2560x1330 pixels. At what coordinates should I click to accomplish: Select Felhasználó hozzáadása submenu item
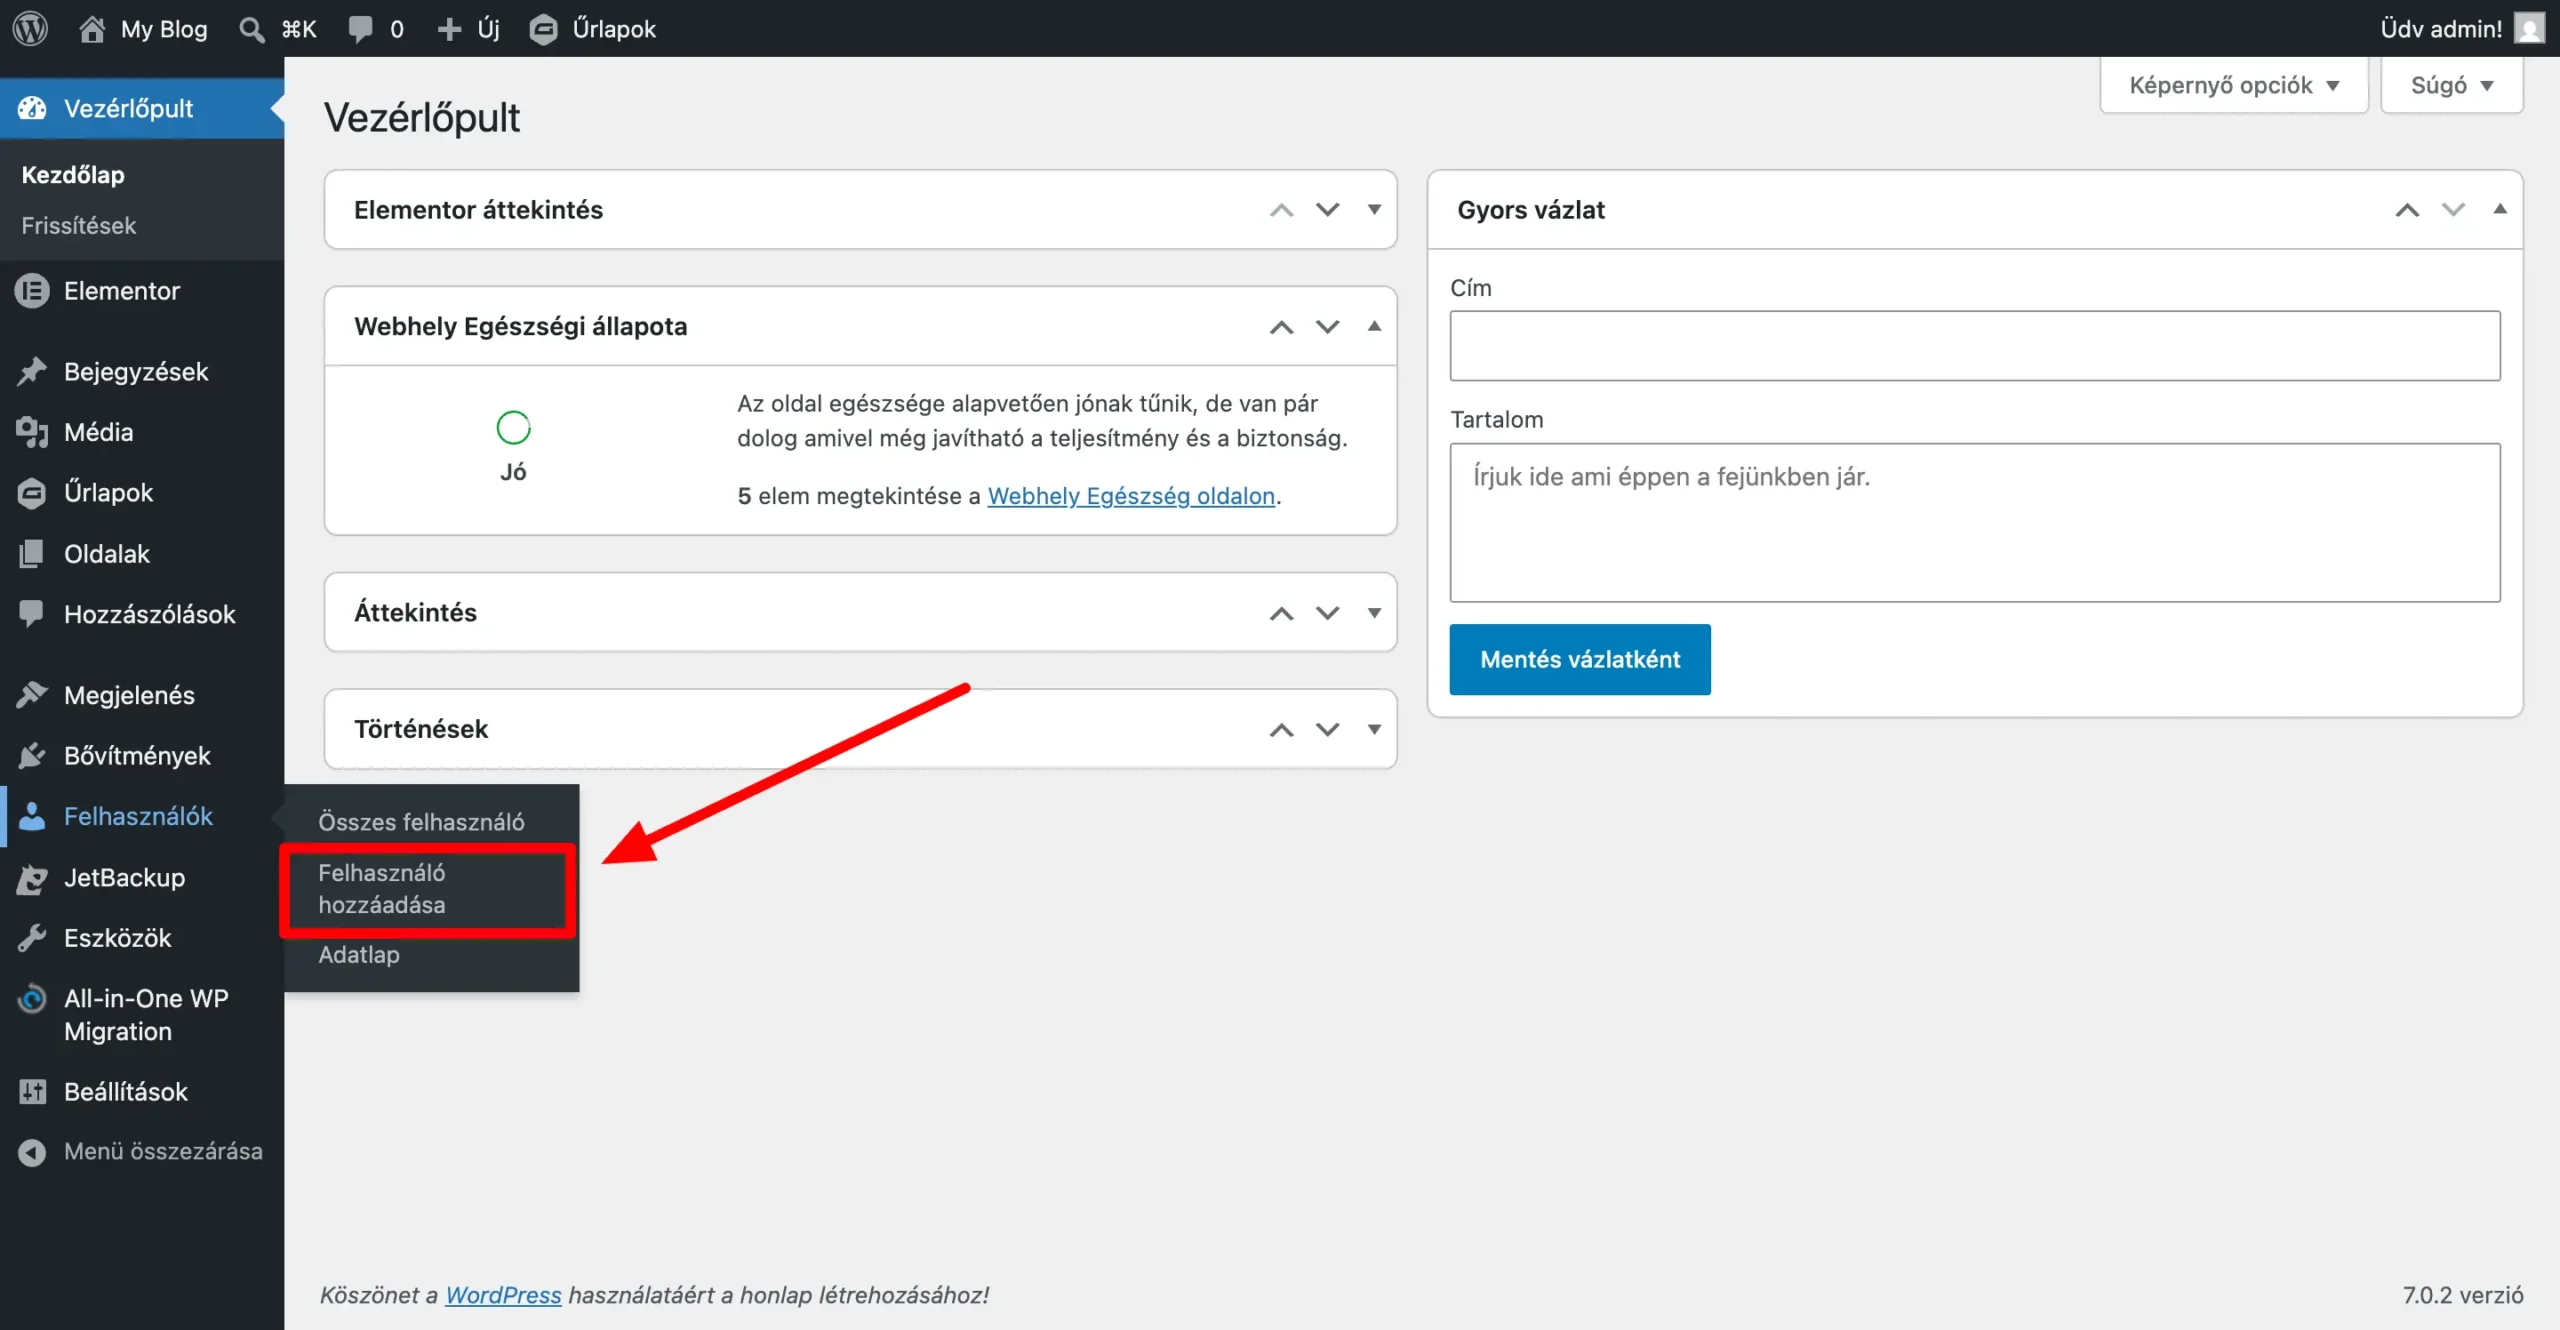click(x=382, y=889)
